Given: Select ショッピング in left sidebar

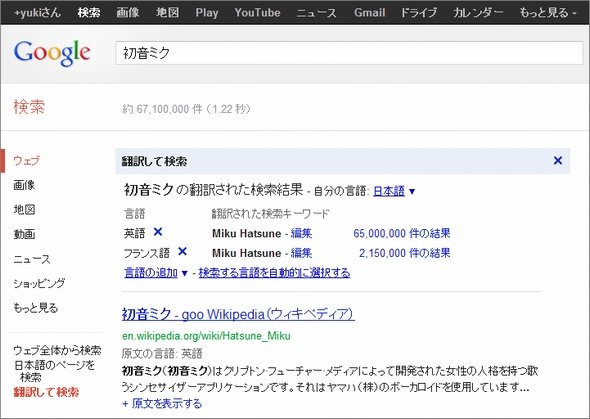Looking at the screenshot, I should [39, 283].
